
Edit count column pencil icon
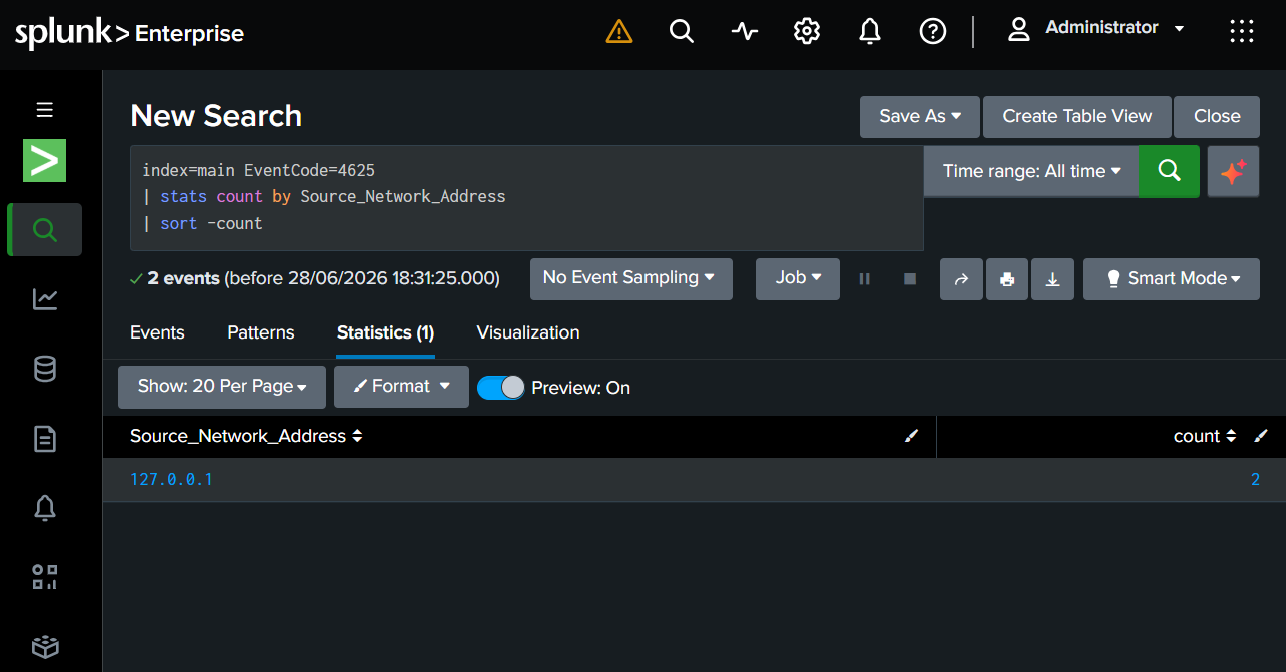(1261, 436)
